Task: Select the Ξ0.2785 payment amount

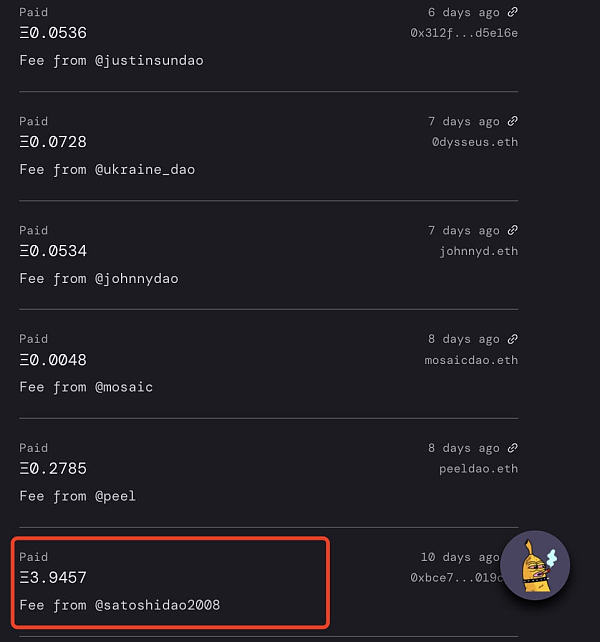Action: pos(53,468)
